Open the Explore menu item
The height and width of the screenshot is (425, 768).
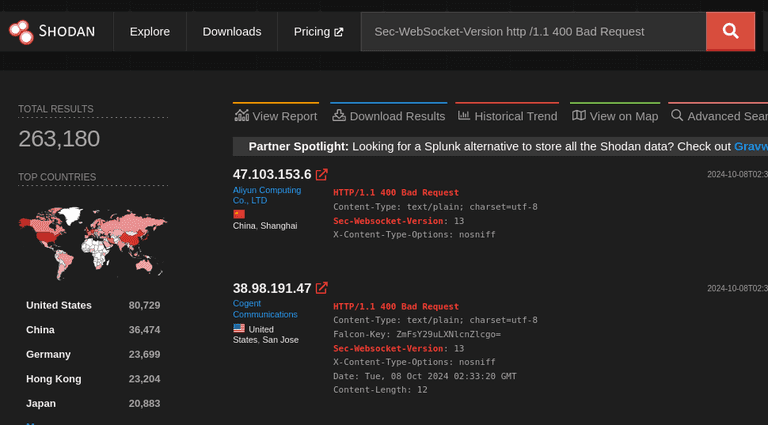point(149,32)
